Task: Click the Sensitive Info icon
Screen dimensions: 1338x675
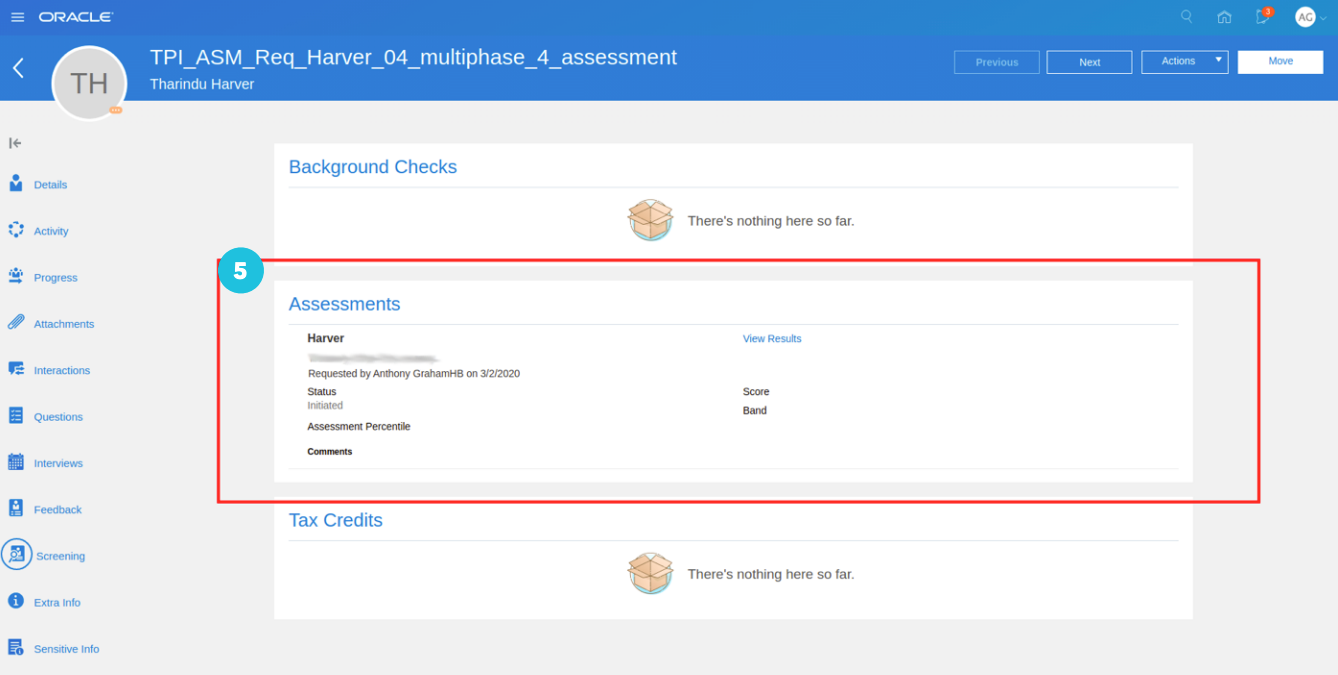Action: 16,647
